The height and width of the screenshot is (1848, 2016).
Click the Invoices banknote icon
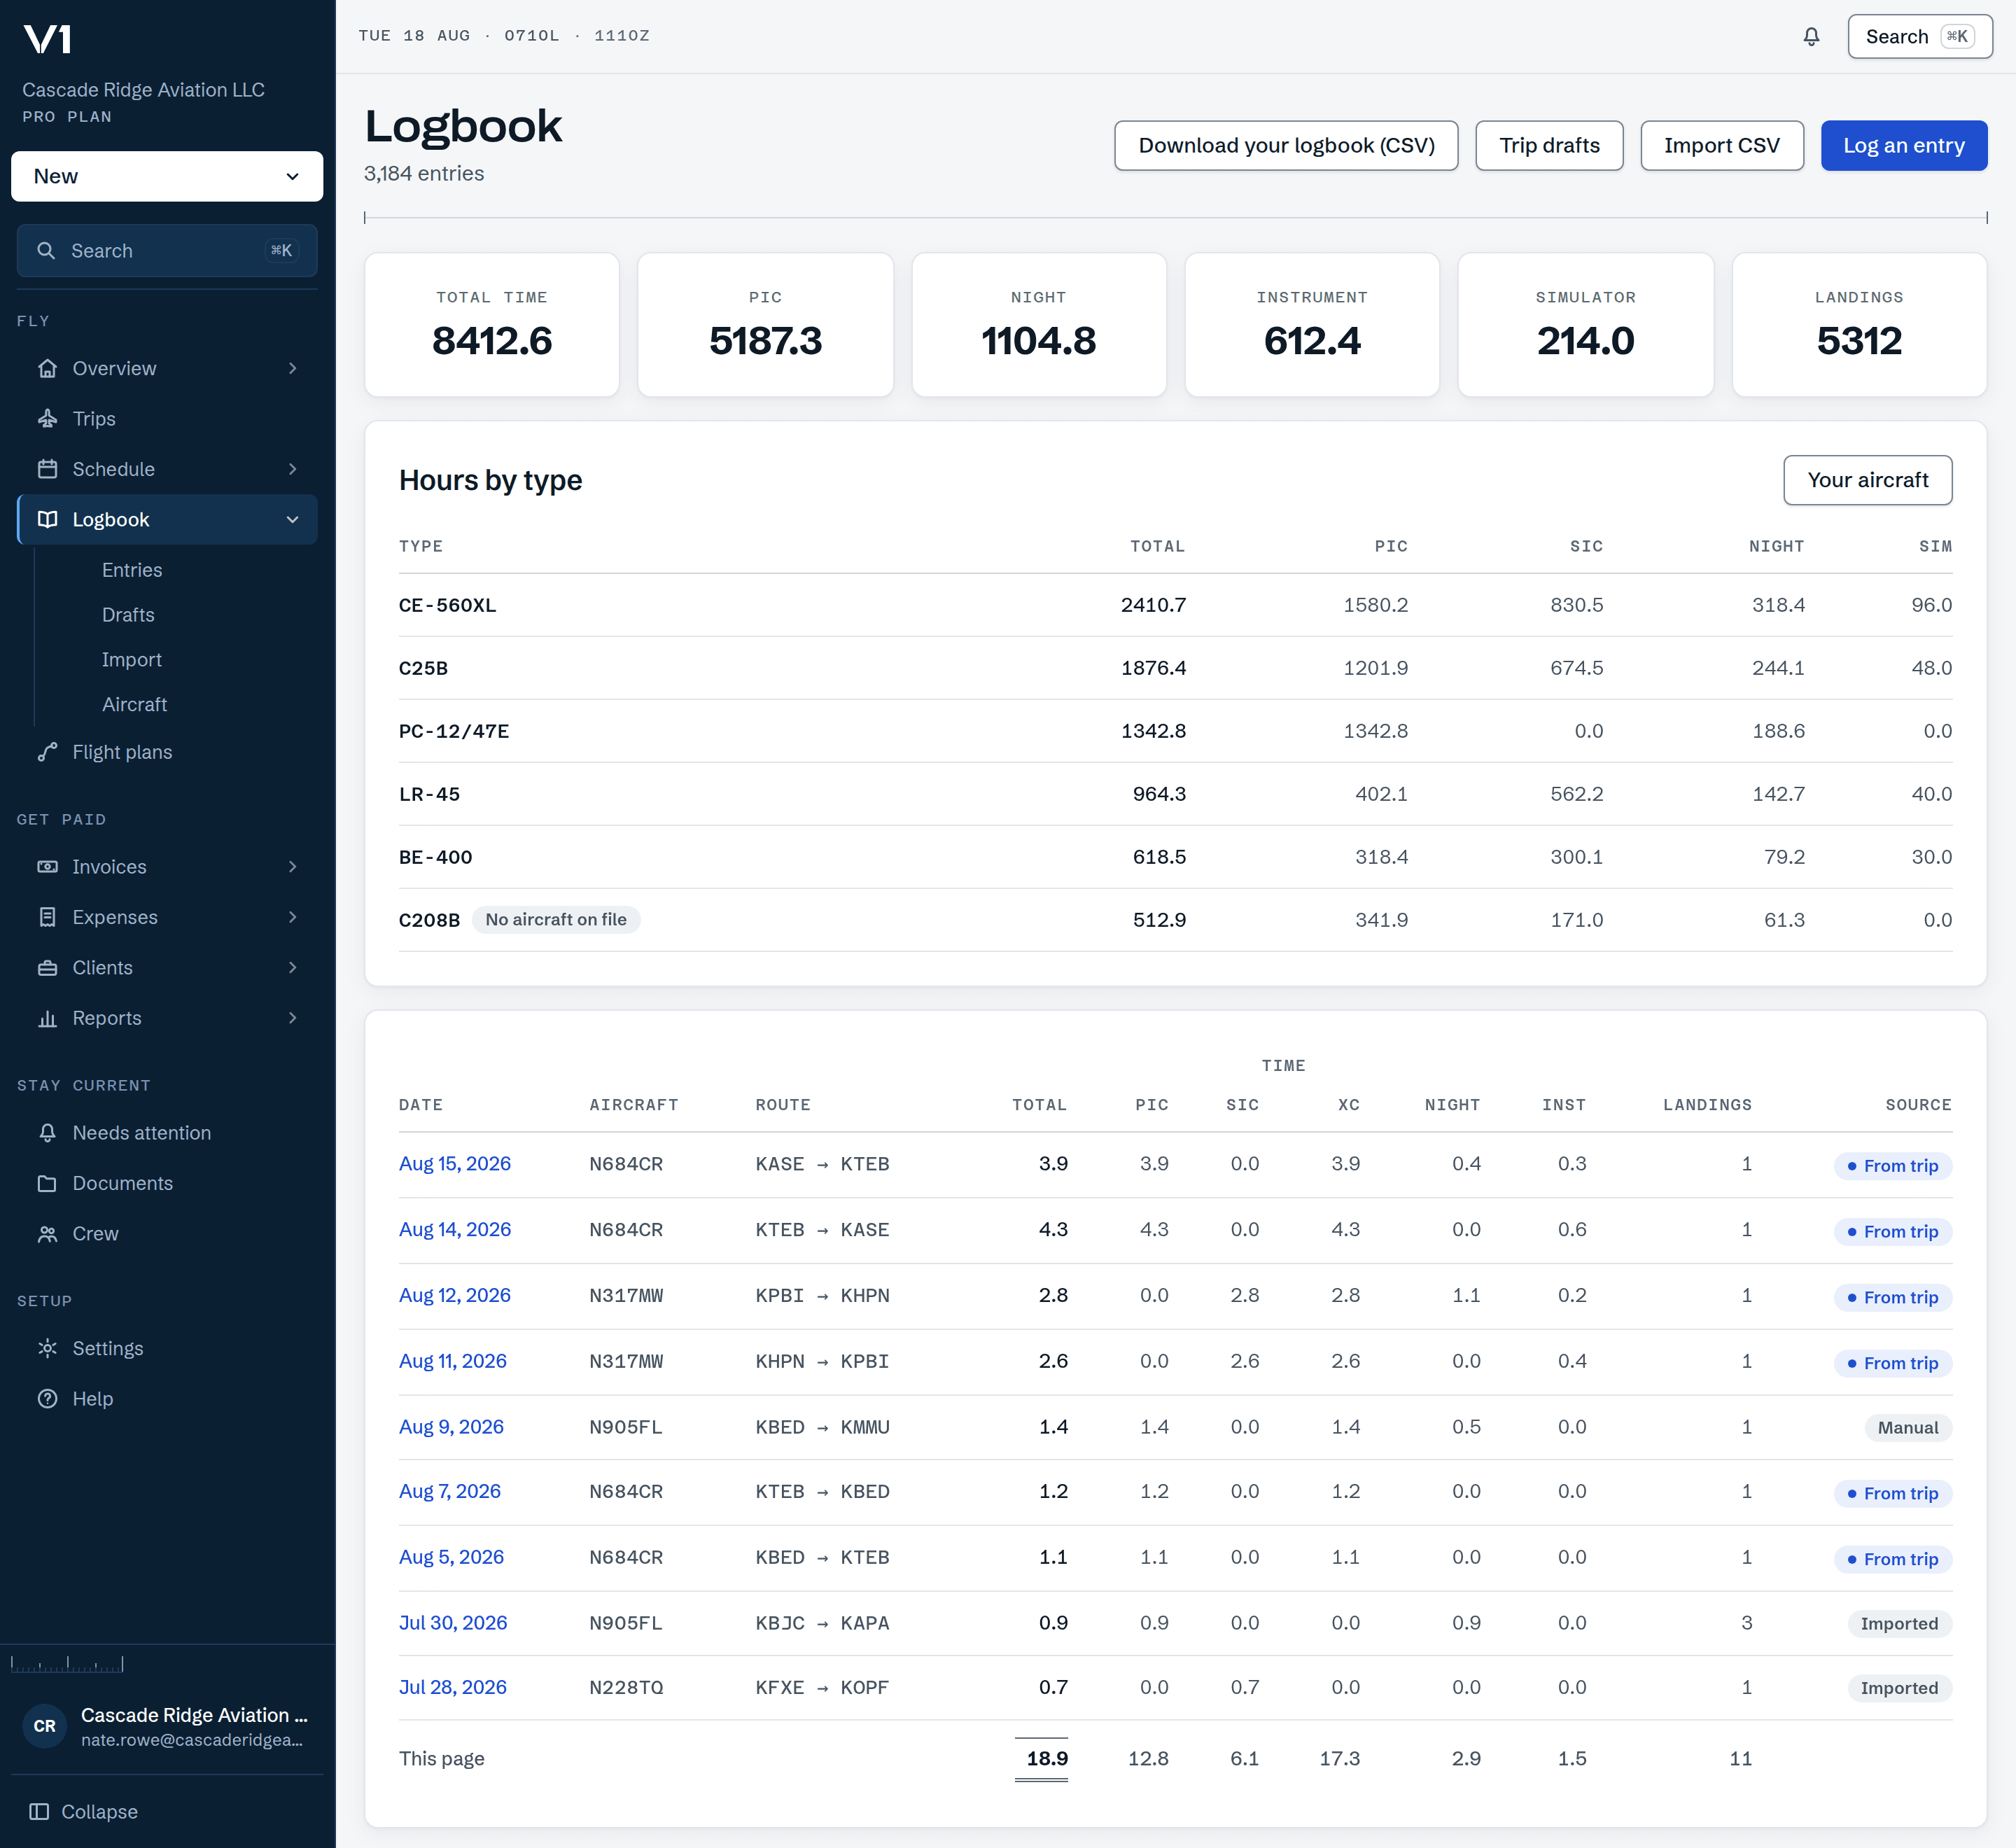click(47, 867)
